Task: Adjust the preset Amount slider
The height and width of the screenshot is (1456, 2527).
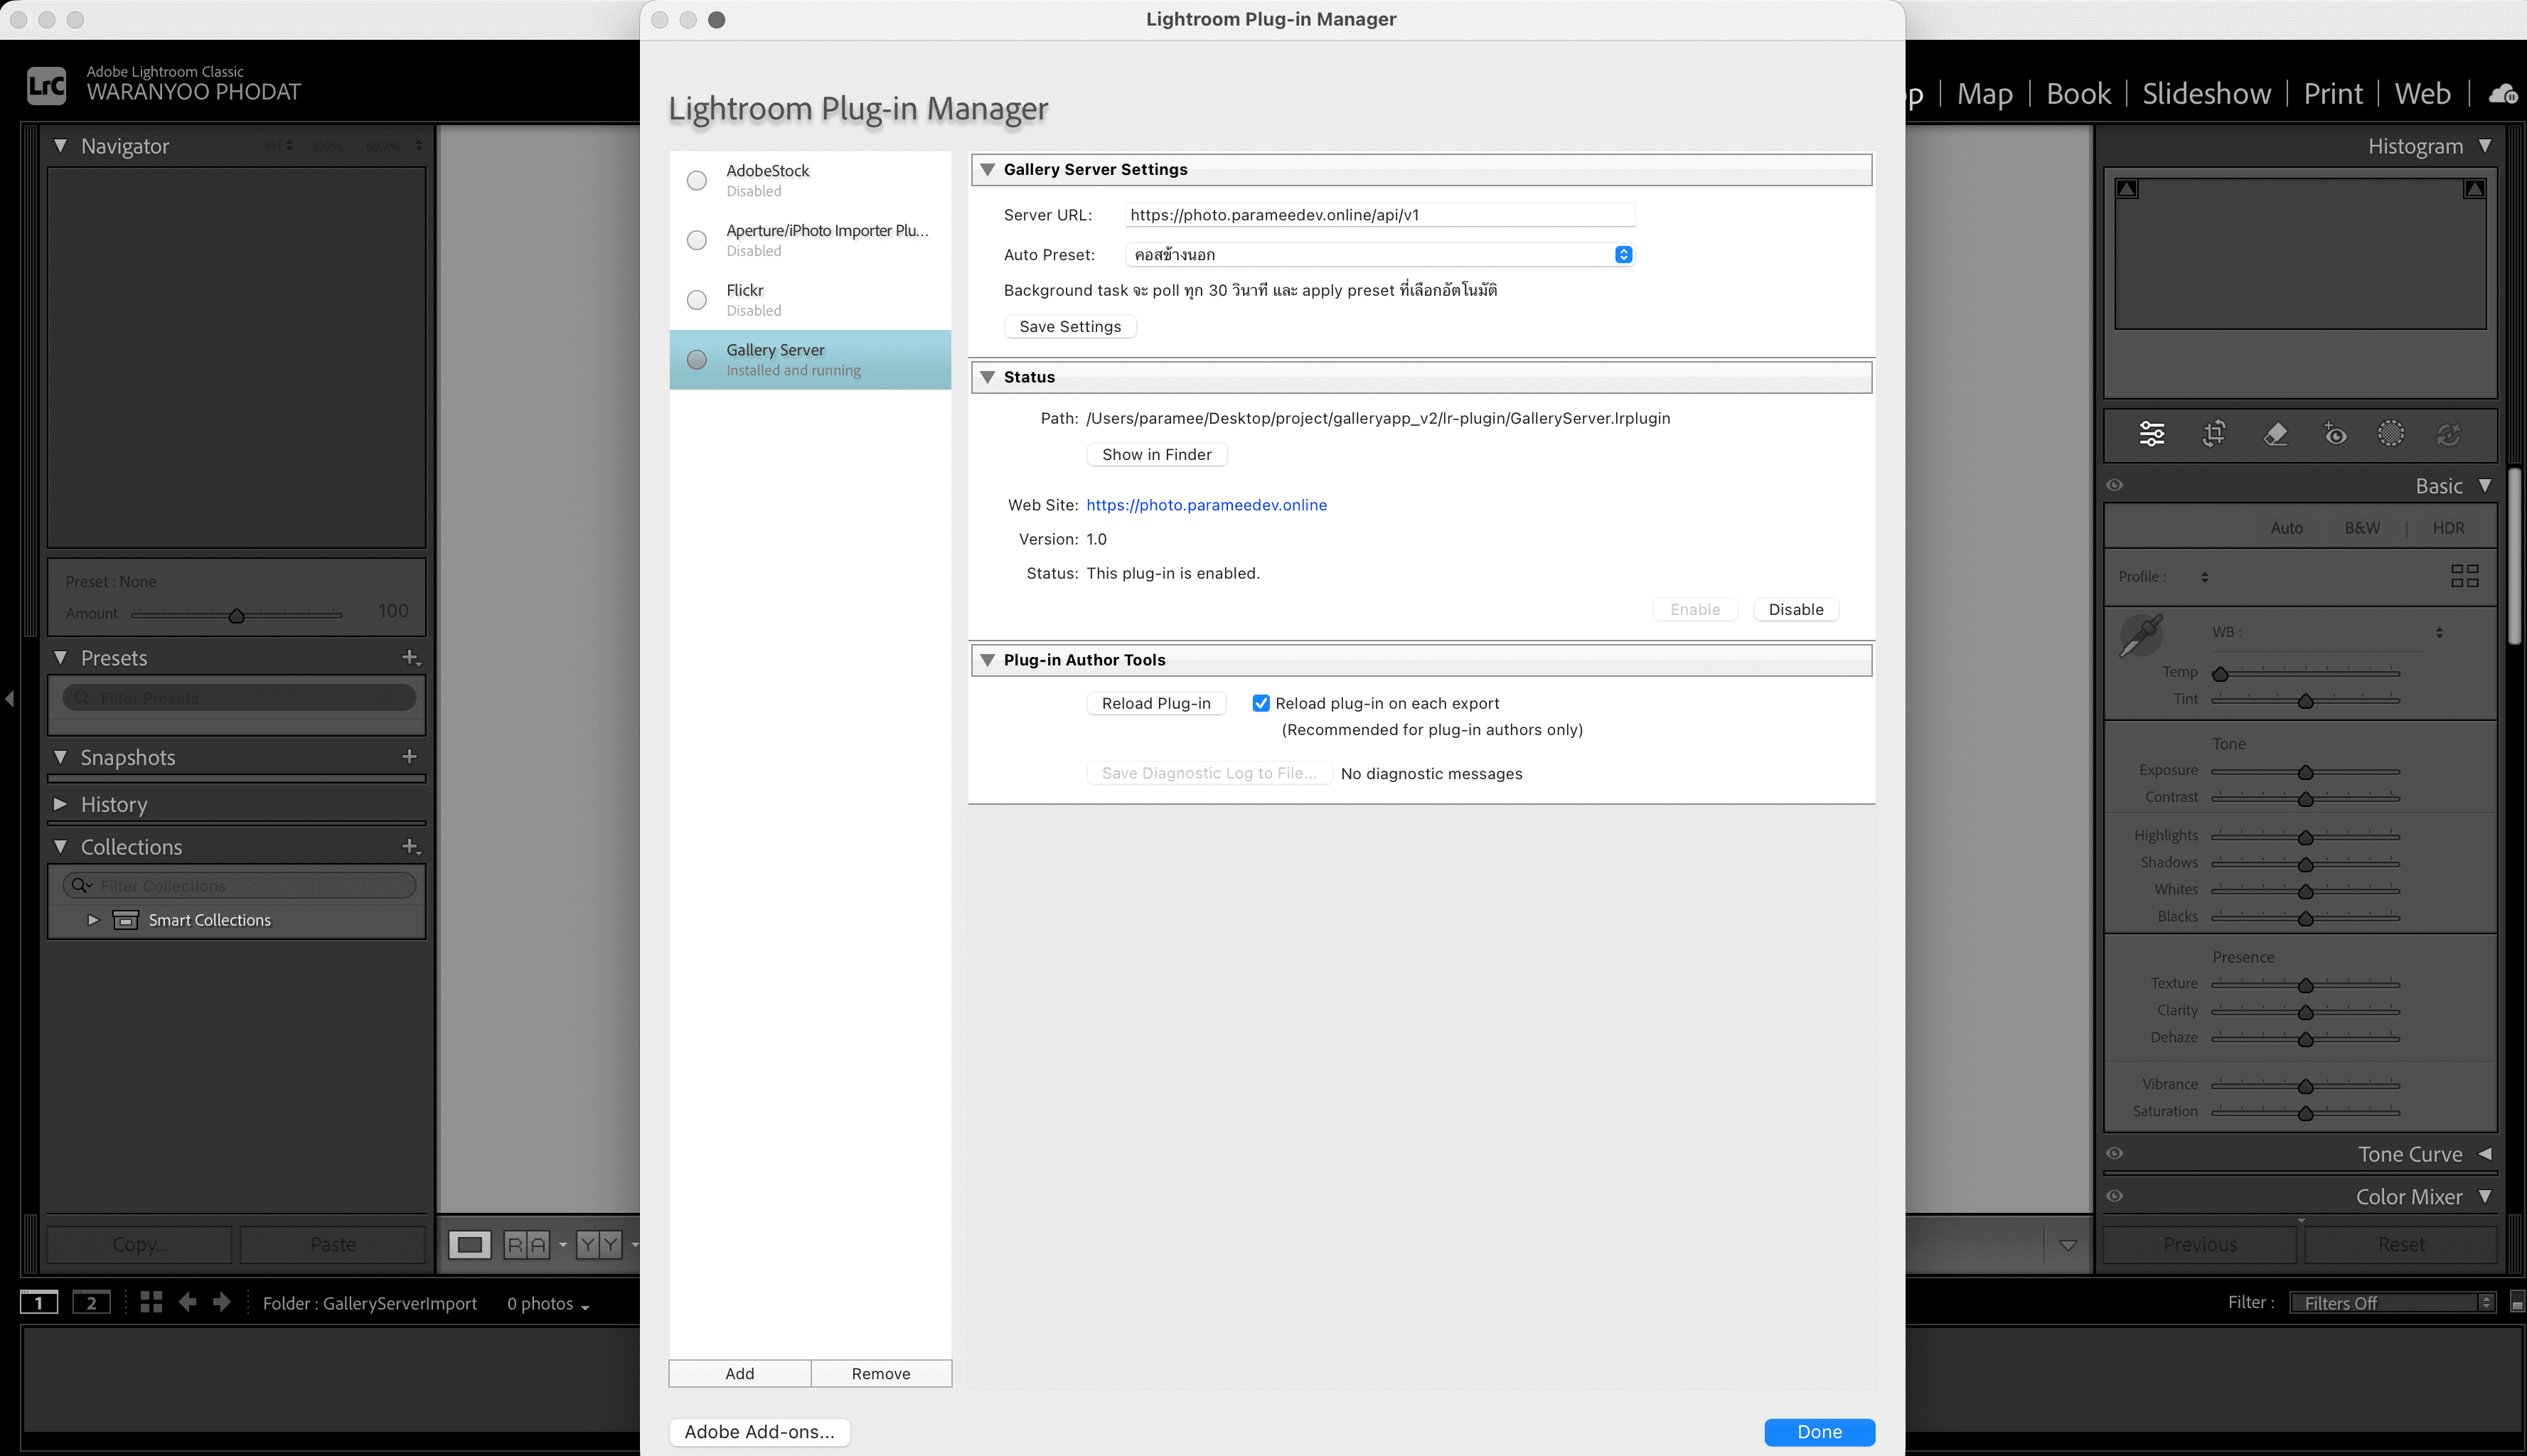Action: pyautogui.click(x=237, y=615)
